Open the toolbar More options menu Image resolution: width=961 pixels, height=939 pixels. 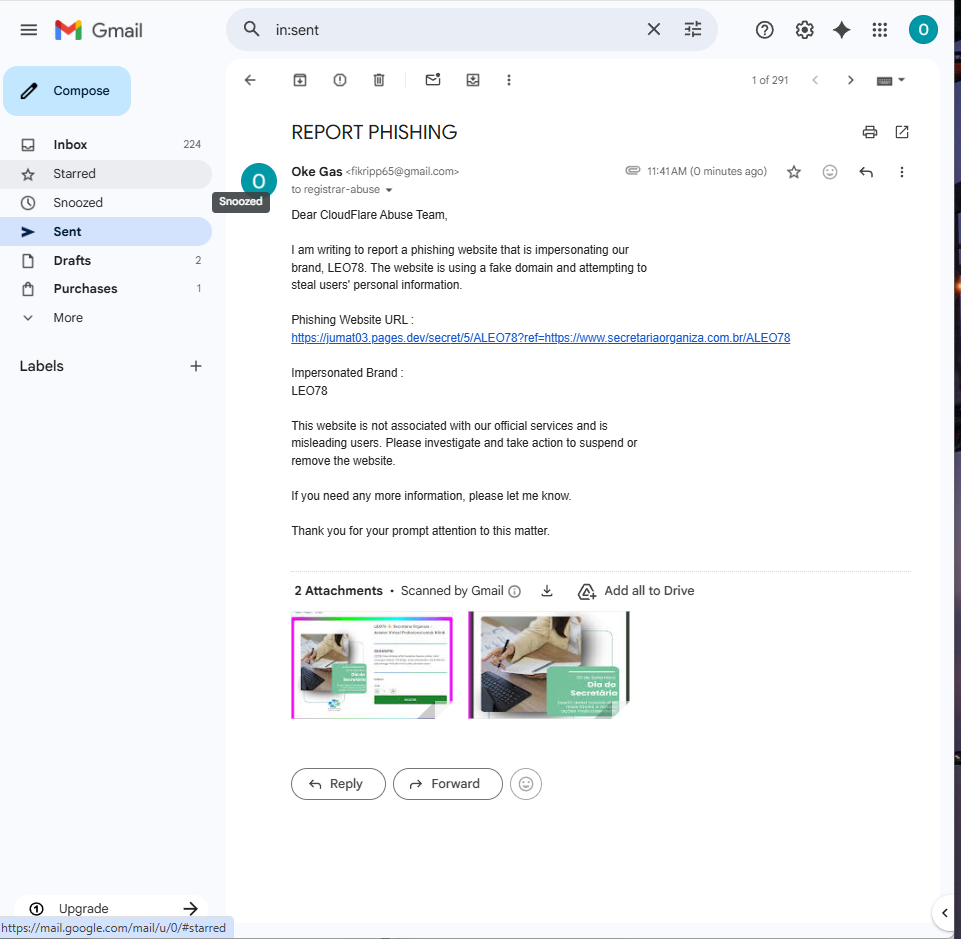[509, 80]
